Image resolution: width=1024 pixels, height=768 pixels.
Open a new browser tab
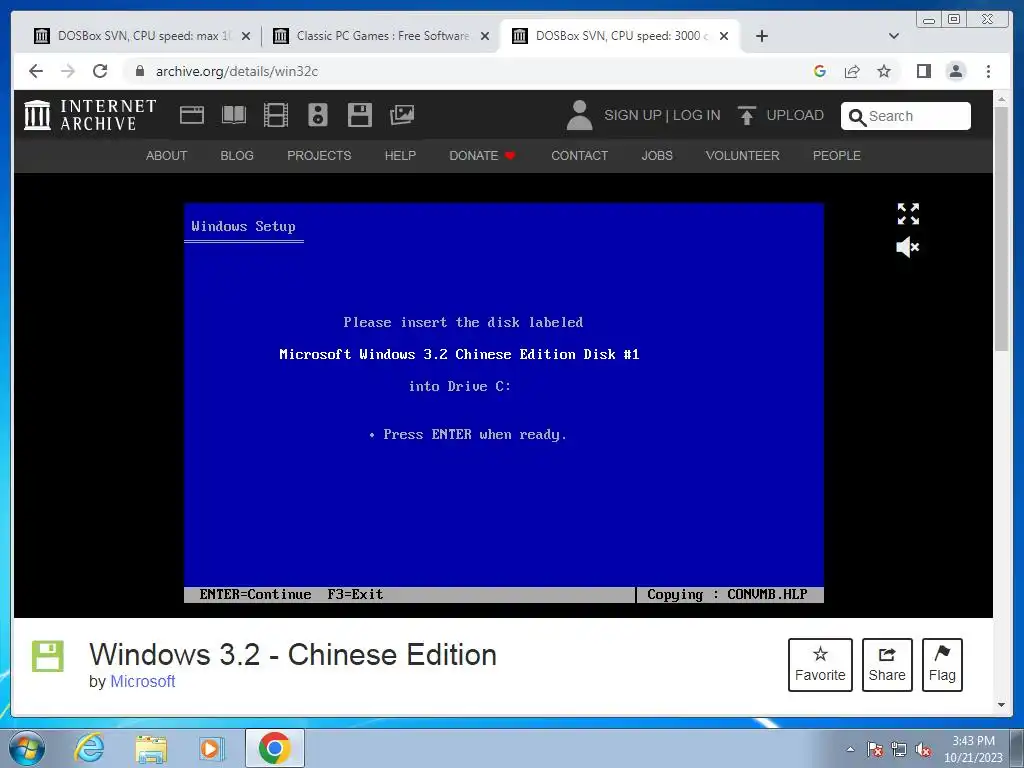pos(761,36)
